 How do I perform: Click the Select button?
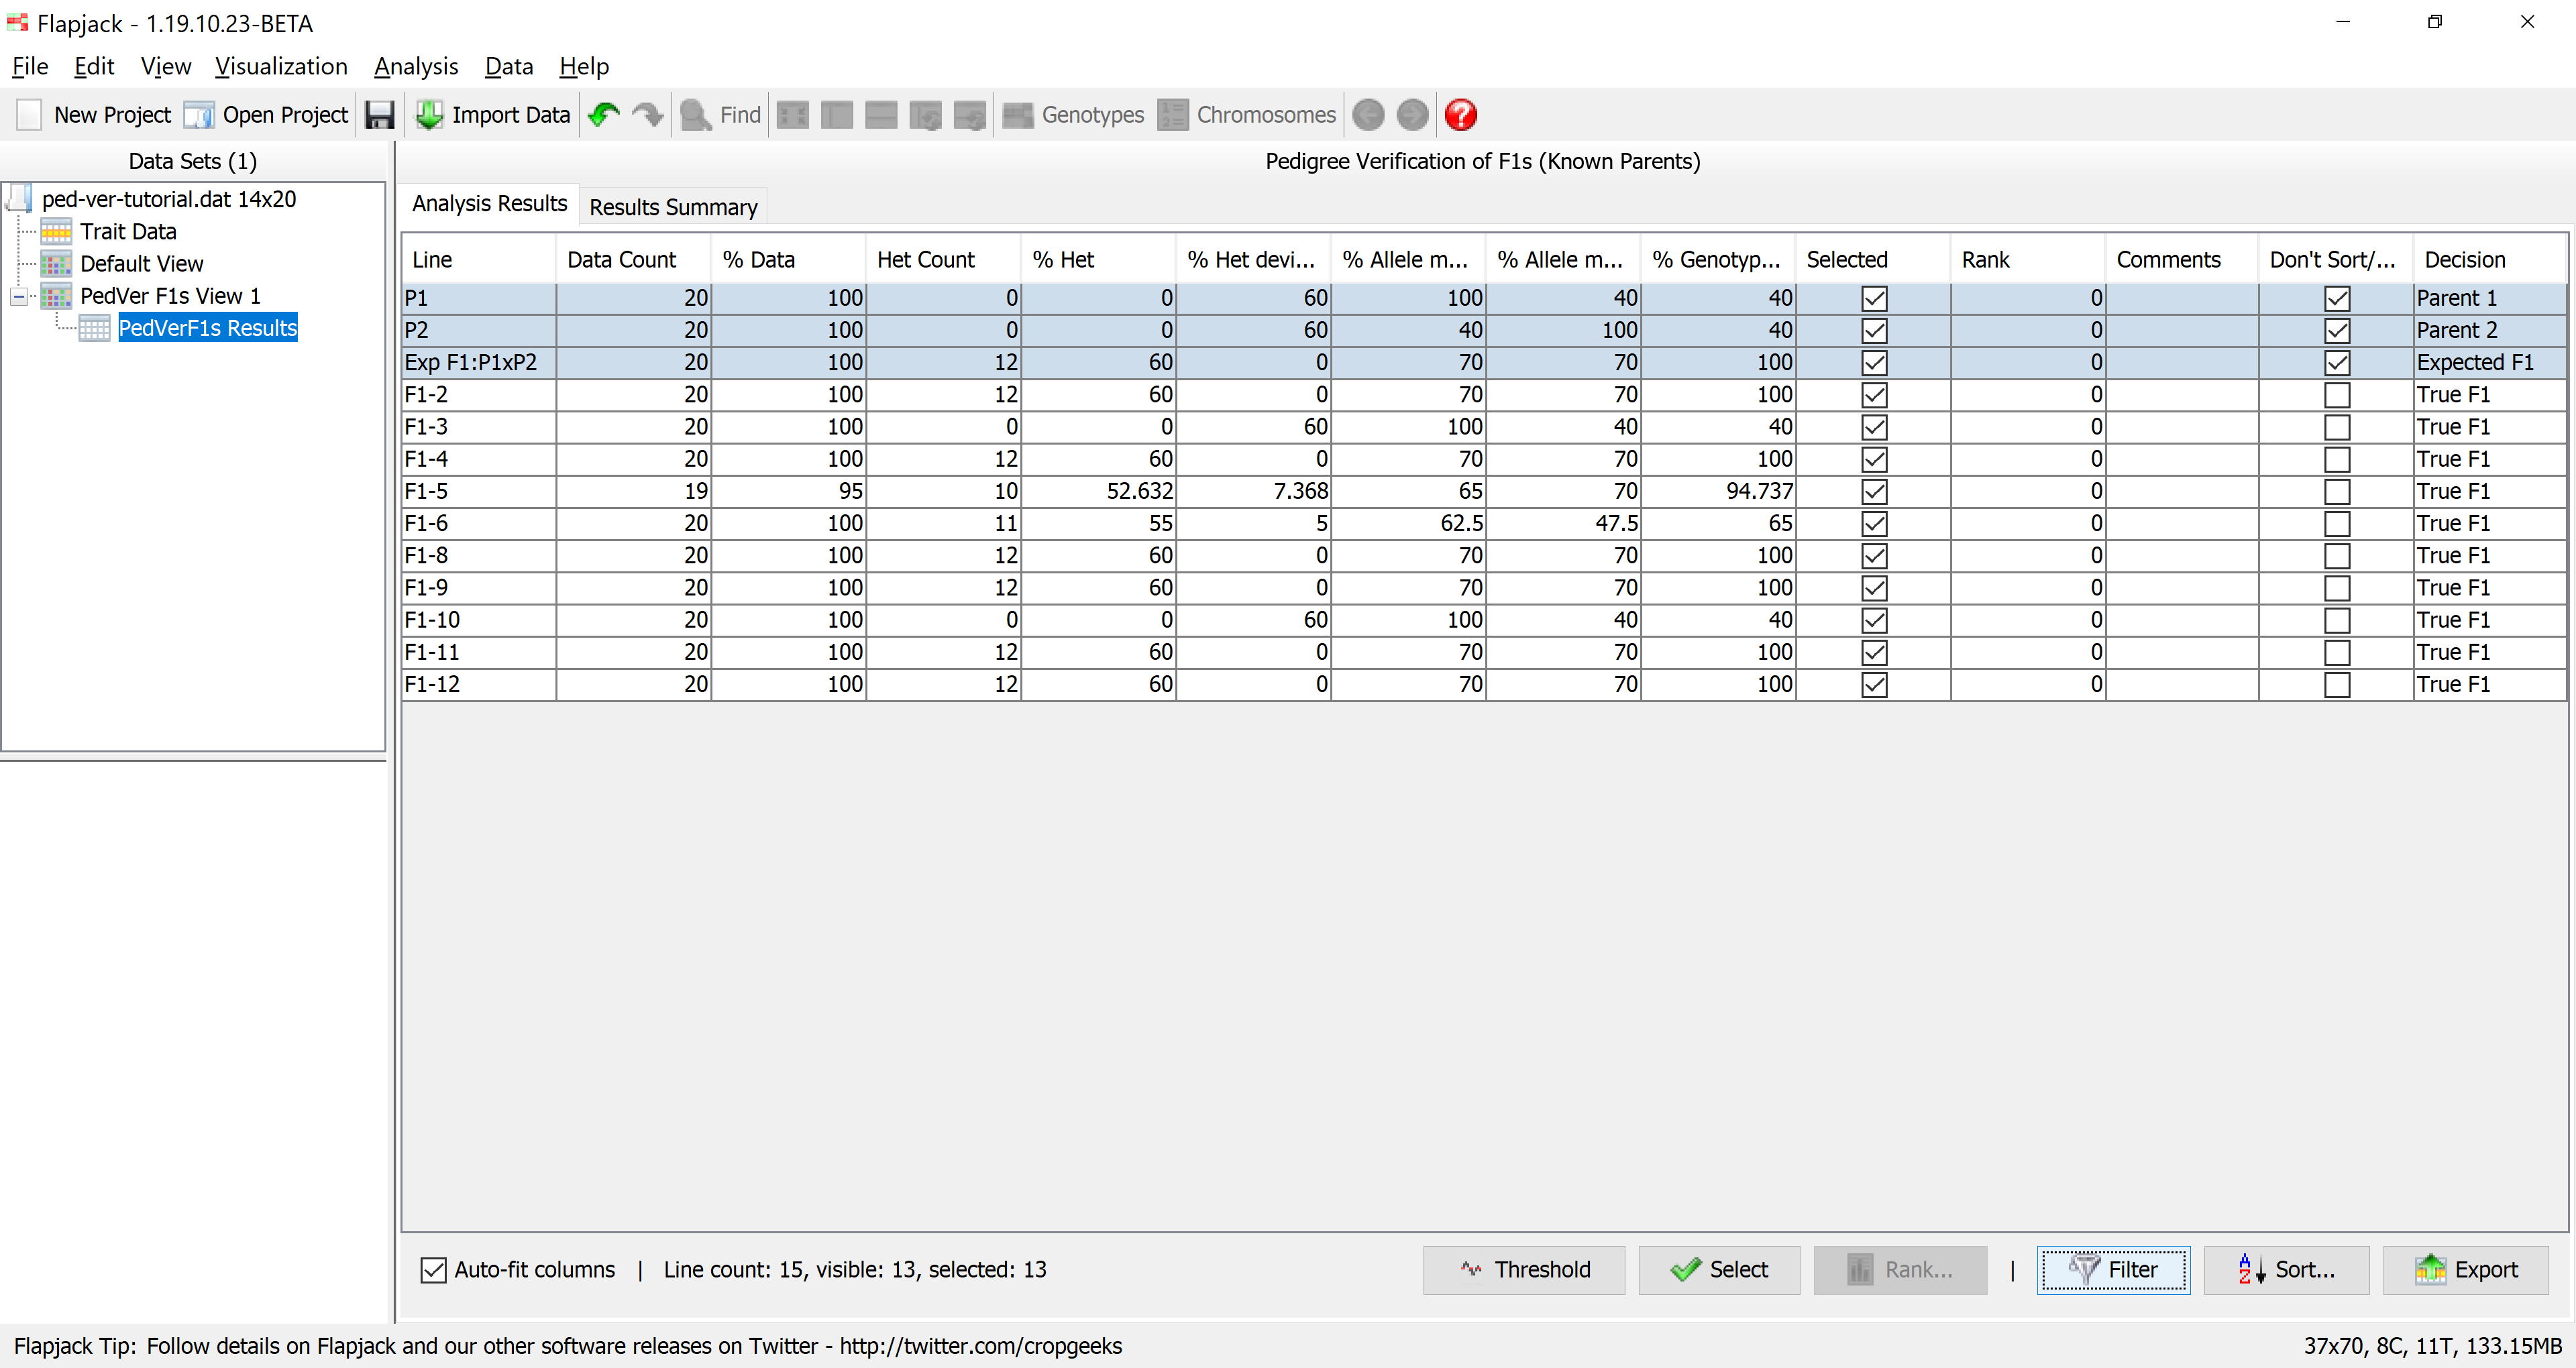tap(1719, 1270)
